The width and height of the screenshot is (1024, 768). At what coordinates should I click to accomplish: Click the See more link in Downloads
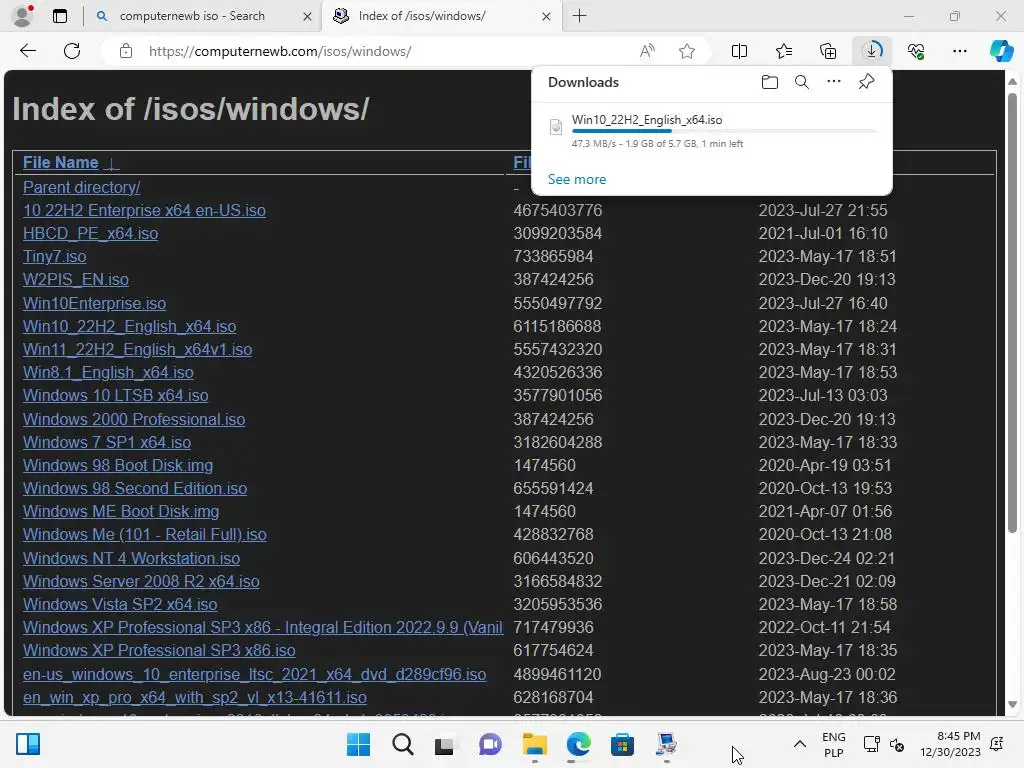point(577,179)
